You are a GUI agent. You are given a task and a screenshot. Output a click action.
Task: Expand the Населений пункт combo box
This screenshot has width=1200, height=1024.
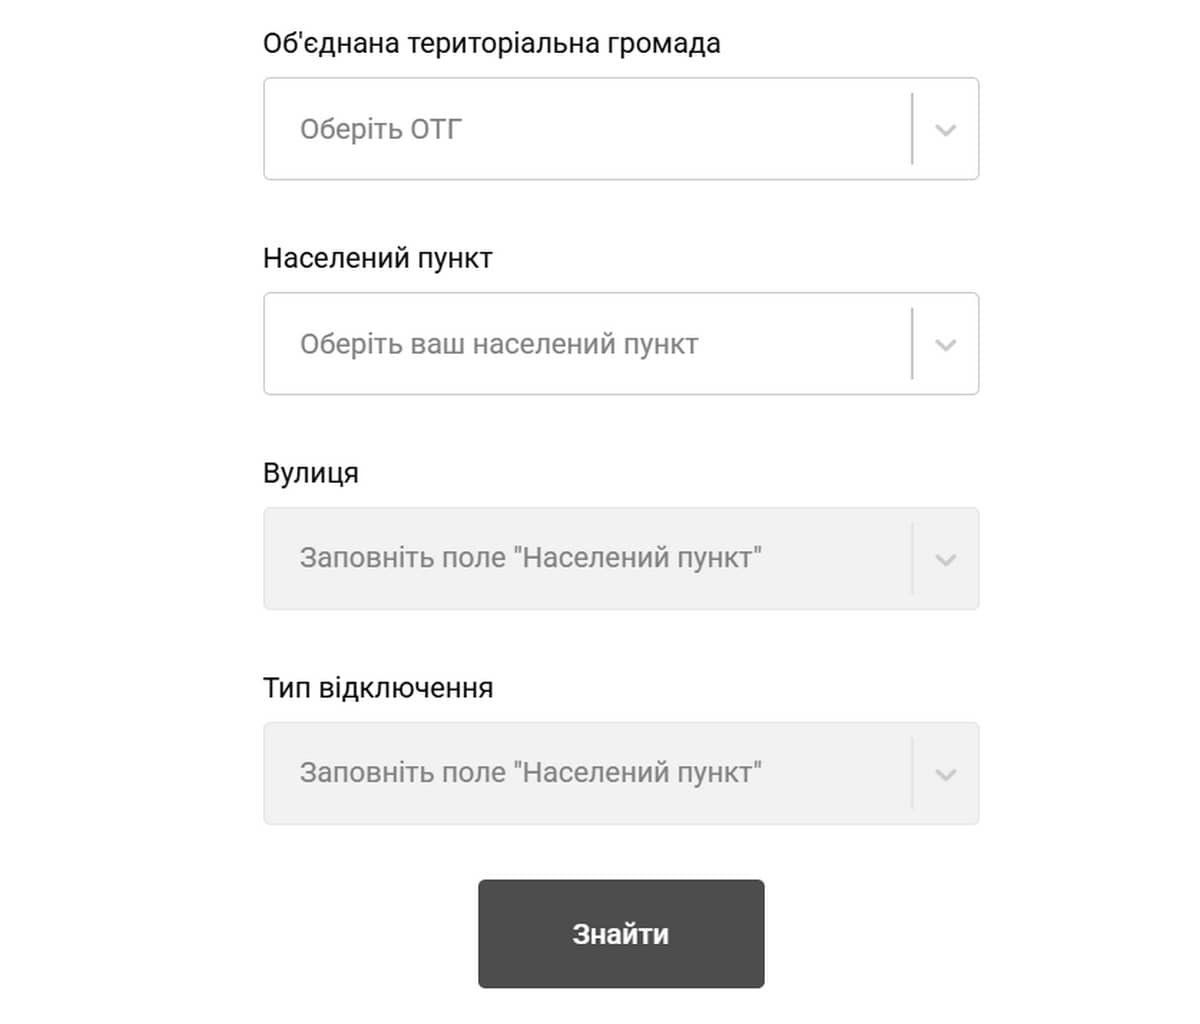600,344
